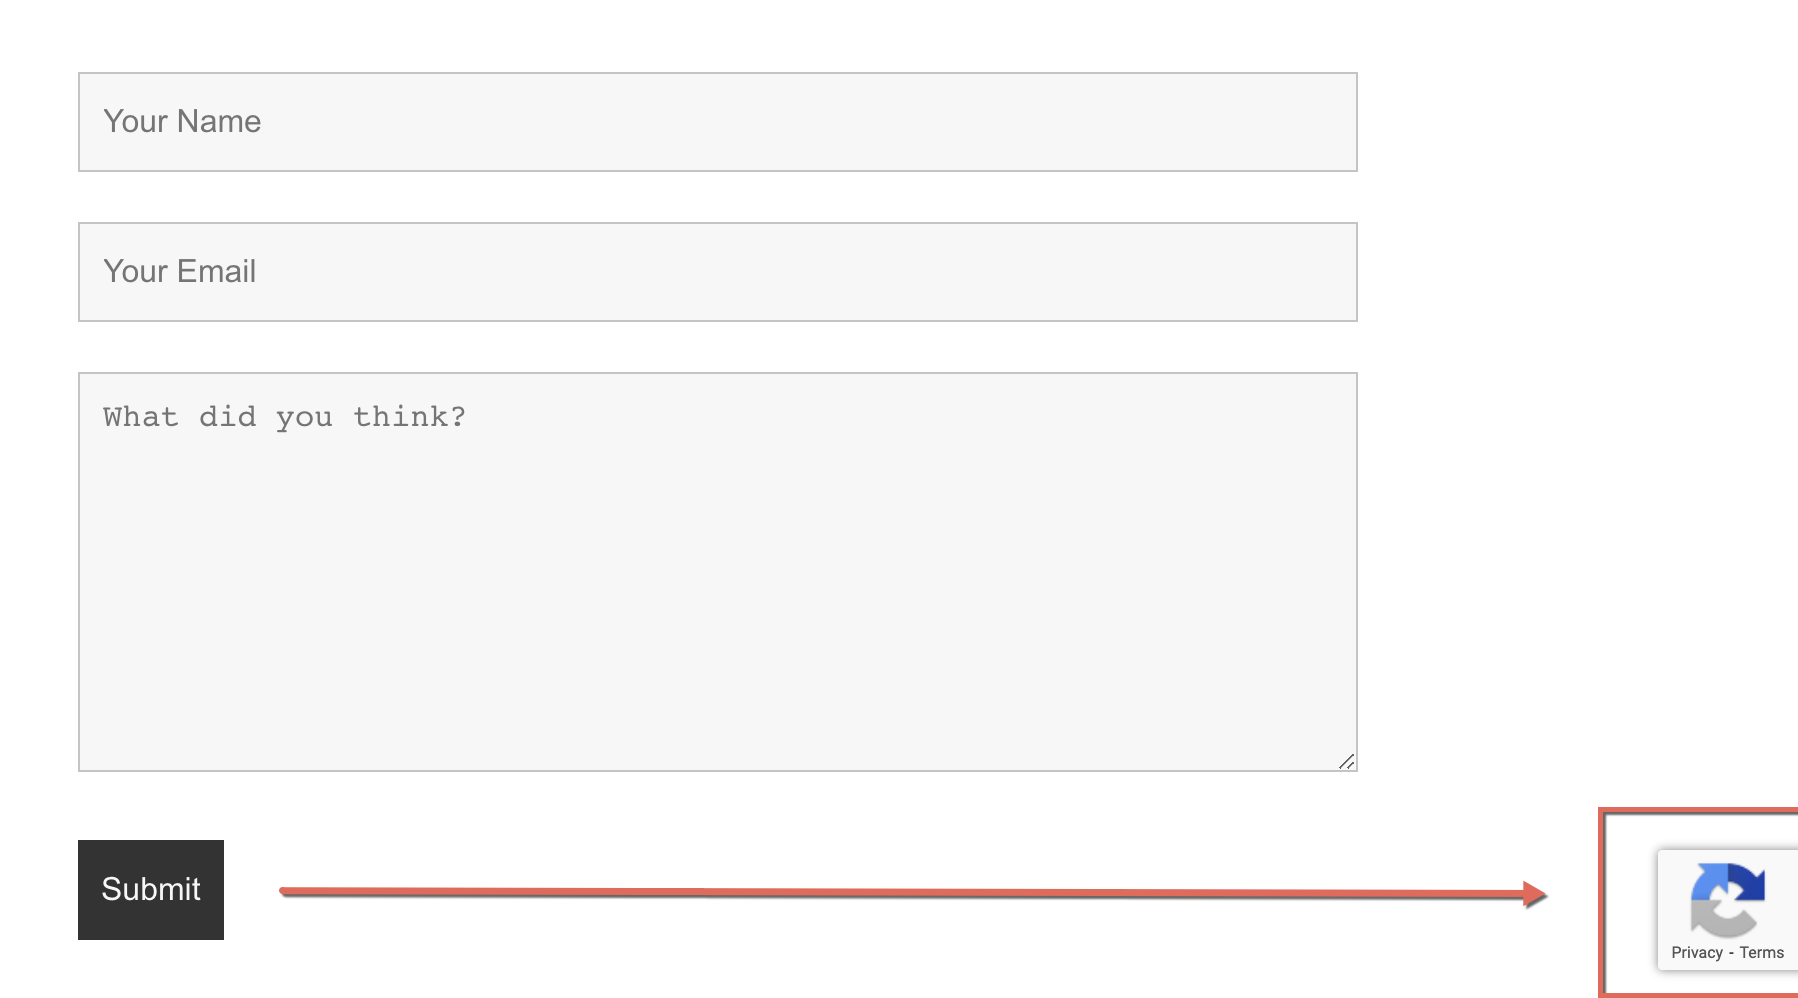
Task: Open the Privacy link
Action: [x=1696, y=953]
